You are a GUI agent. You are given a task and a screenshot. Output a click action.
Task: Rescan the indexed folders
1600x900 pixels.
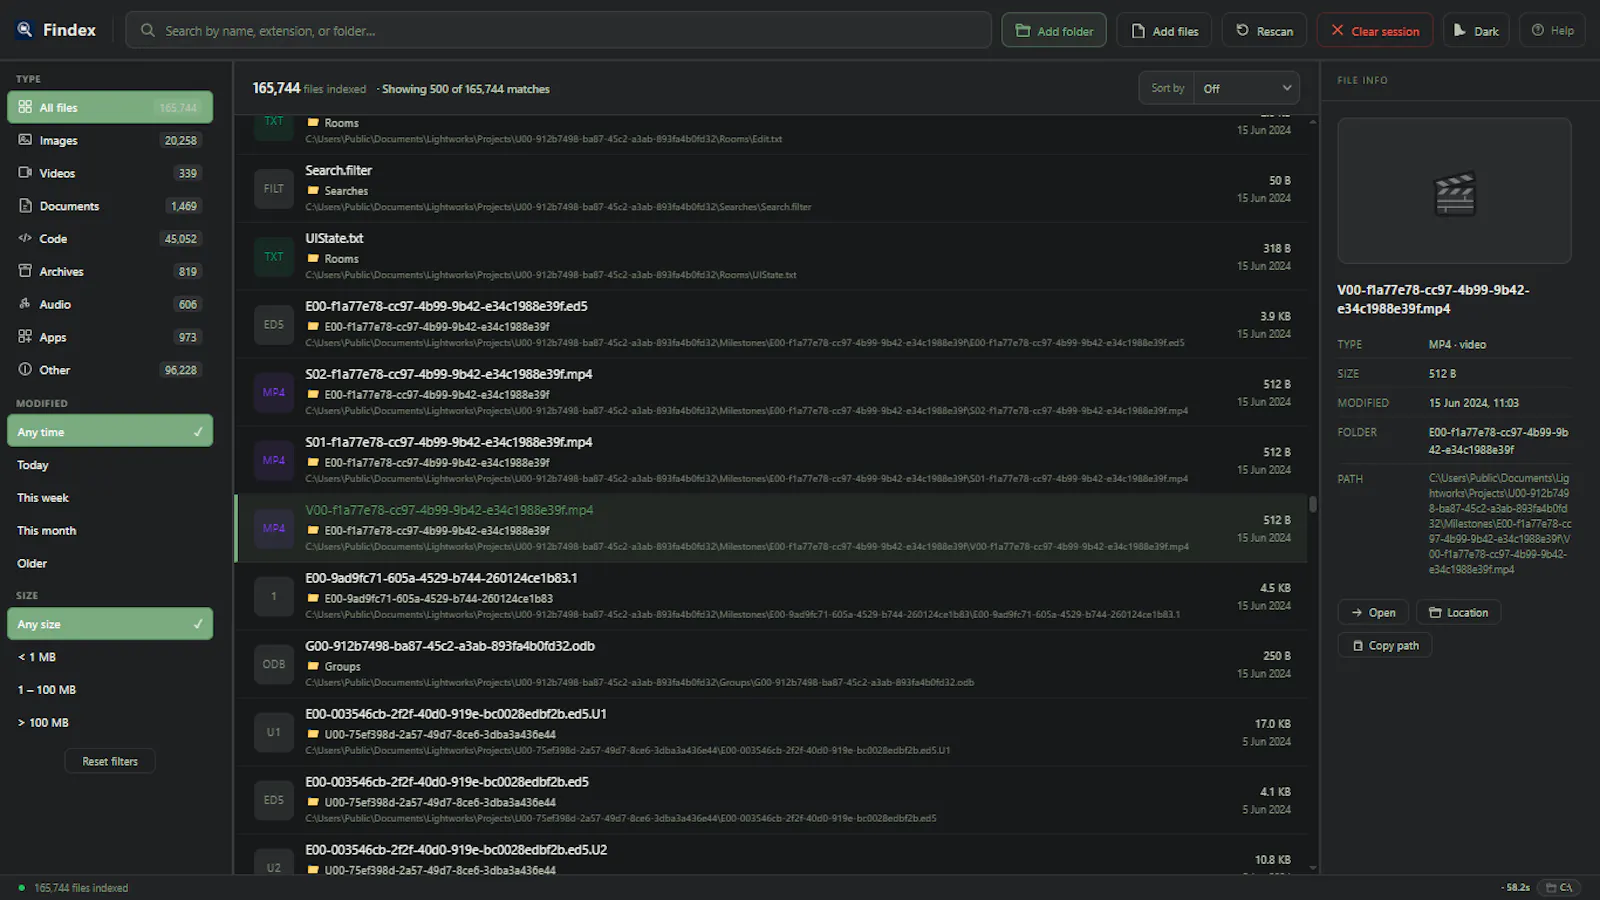1264,31
